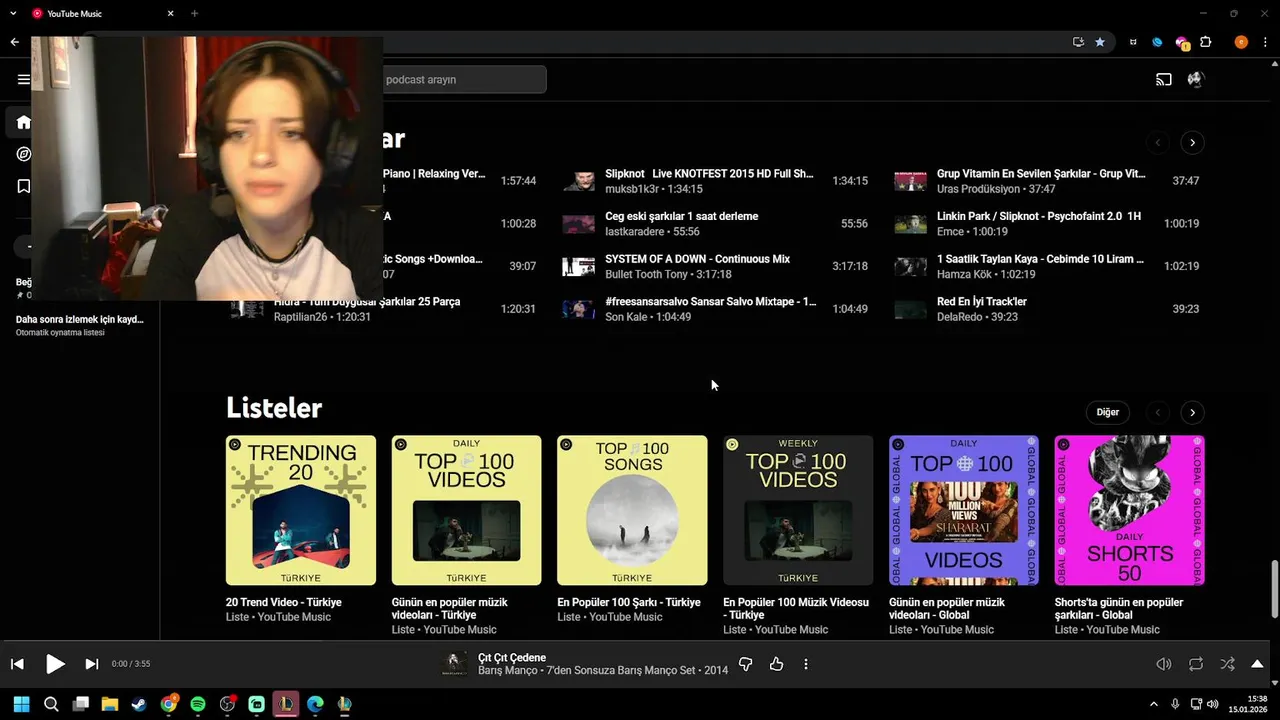Open the YouTube Music hamburger menu
Image resolution: width=1280 pixels, height=720 pixels.
tap(23, 79)
